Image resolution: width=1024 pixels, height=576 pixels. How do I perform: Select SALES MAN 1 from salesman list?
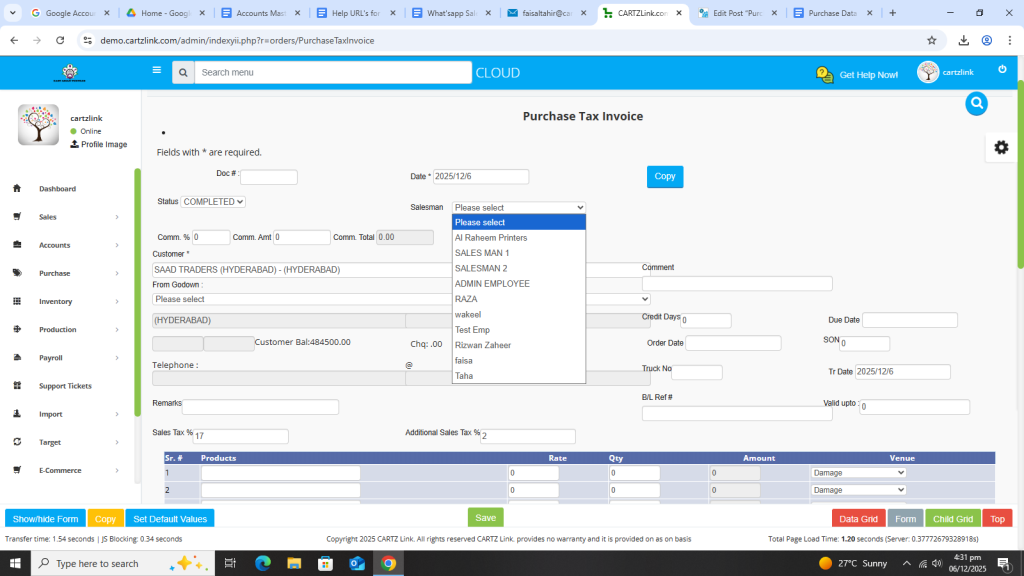pos(482,253)
